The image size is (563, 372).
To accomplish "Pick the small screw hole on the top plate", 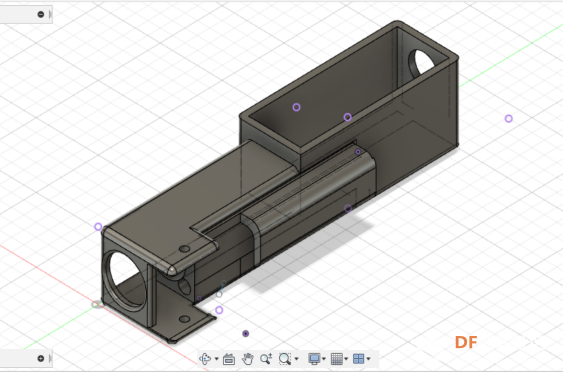I will click(185, 249).
